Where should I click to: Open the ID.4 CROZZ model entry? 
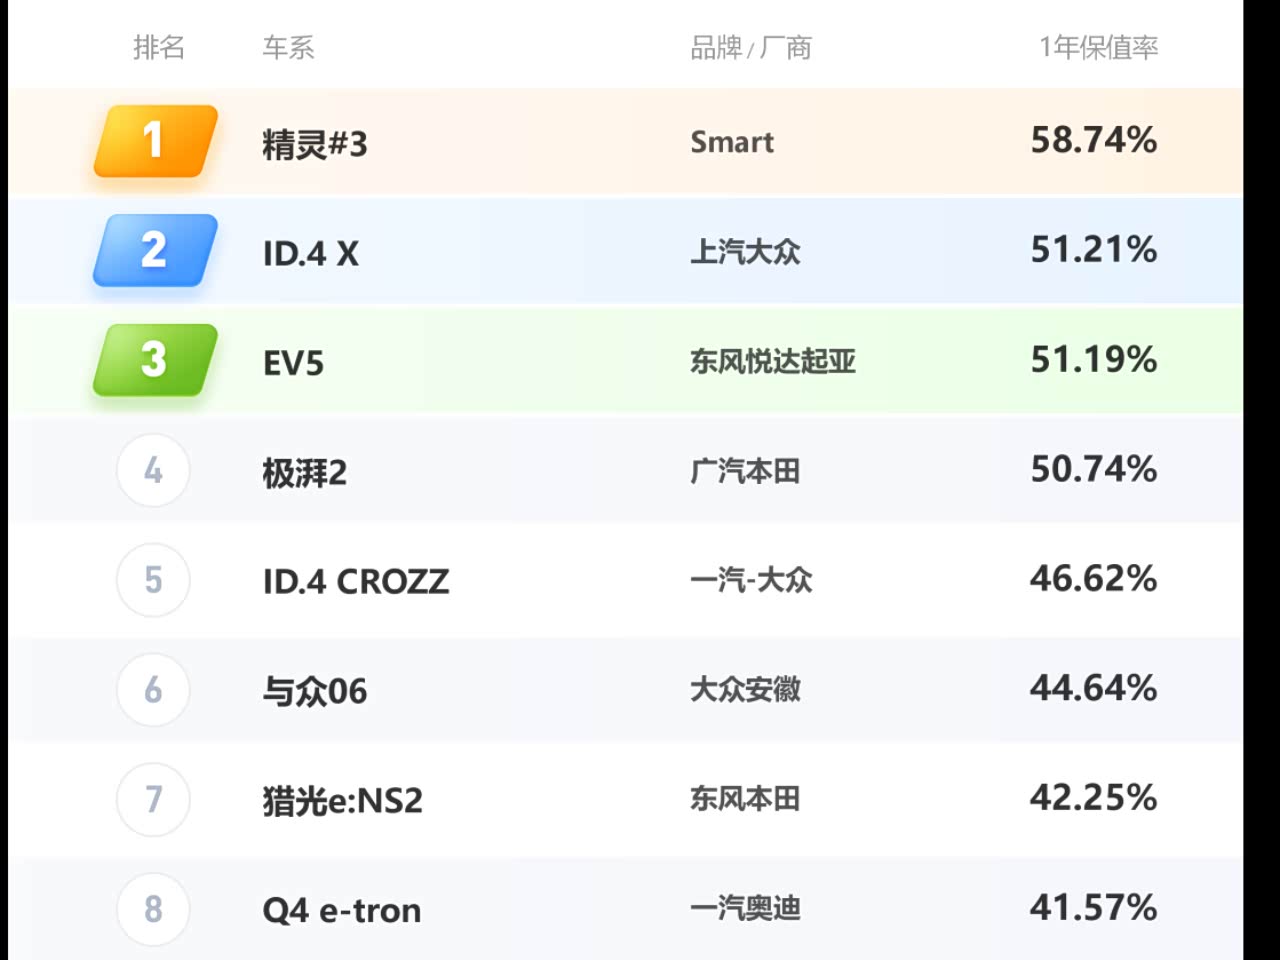click(x=355, y=582)
